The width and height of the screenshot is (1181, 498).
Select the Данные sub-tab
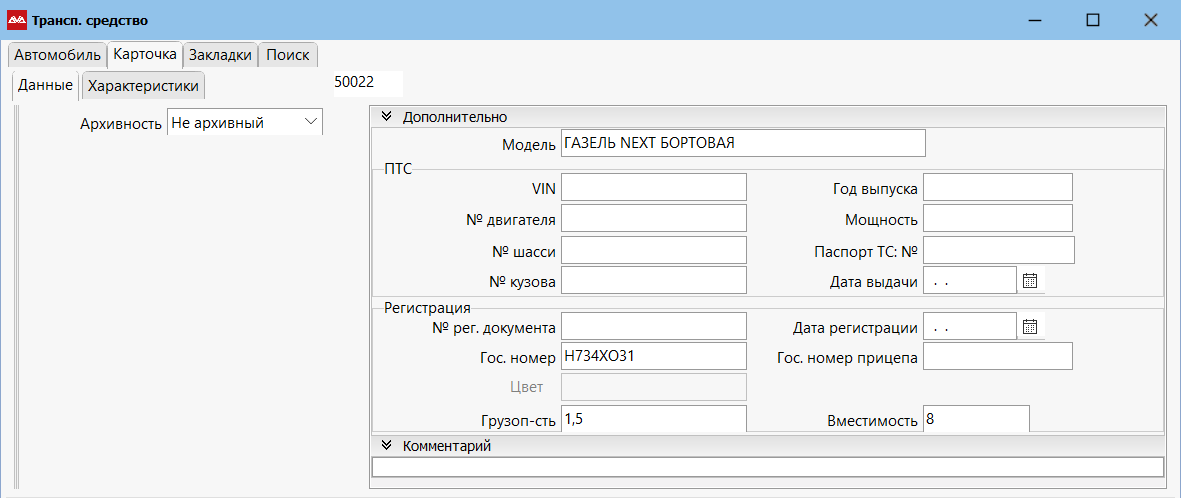[x=45, y=85]
